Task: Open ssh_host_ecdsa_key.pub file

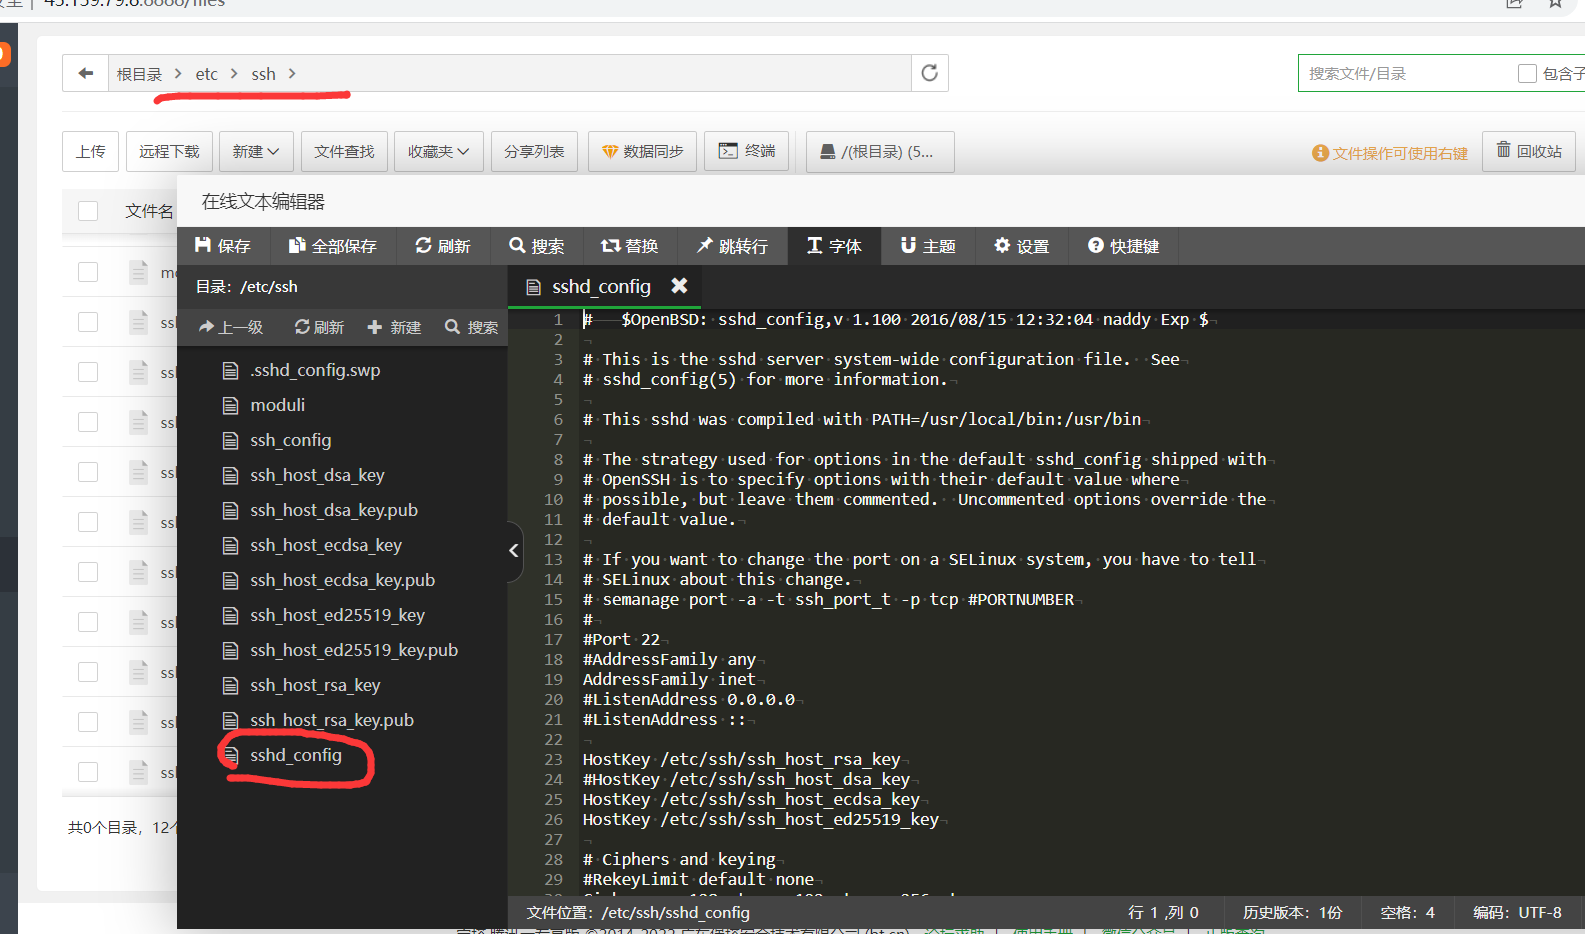Action: click(x=341, y=580)
